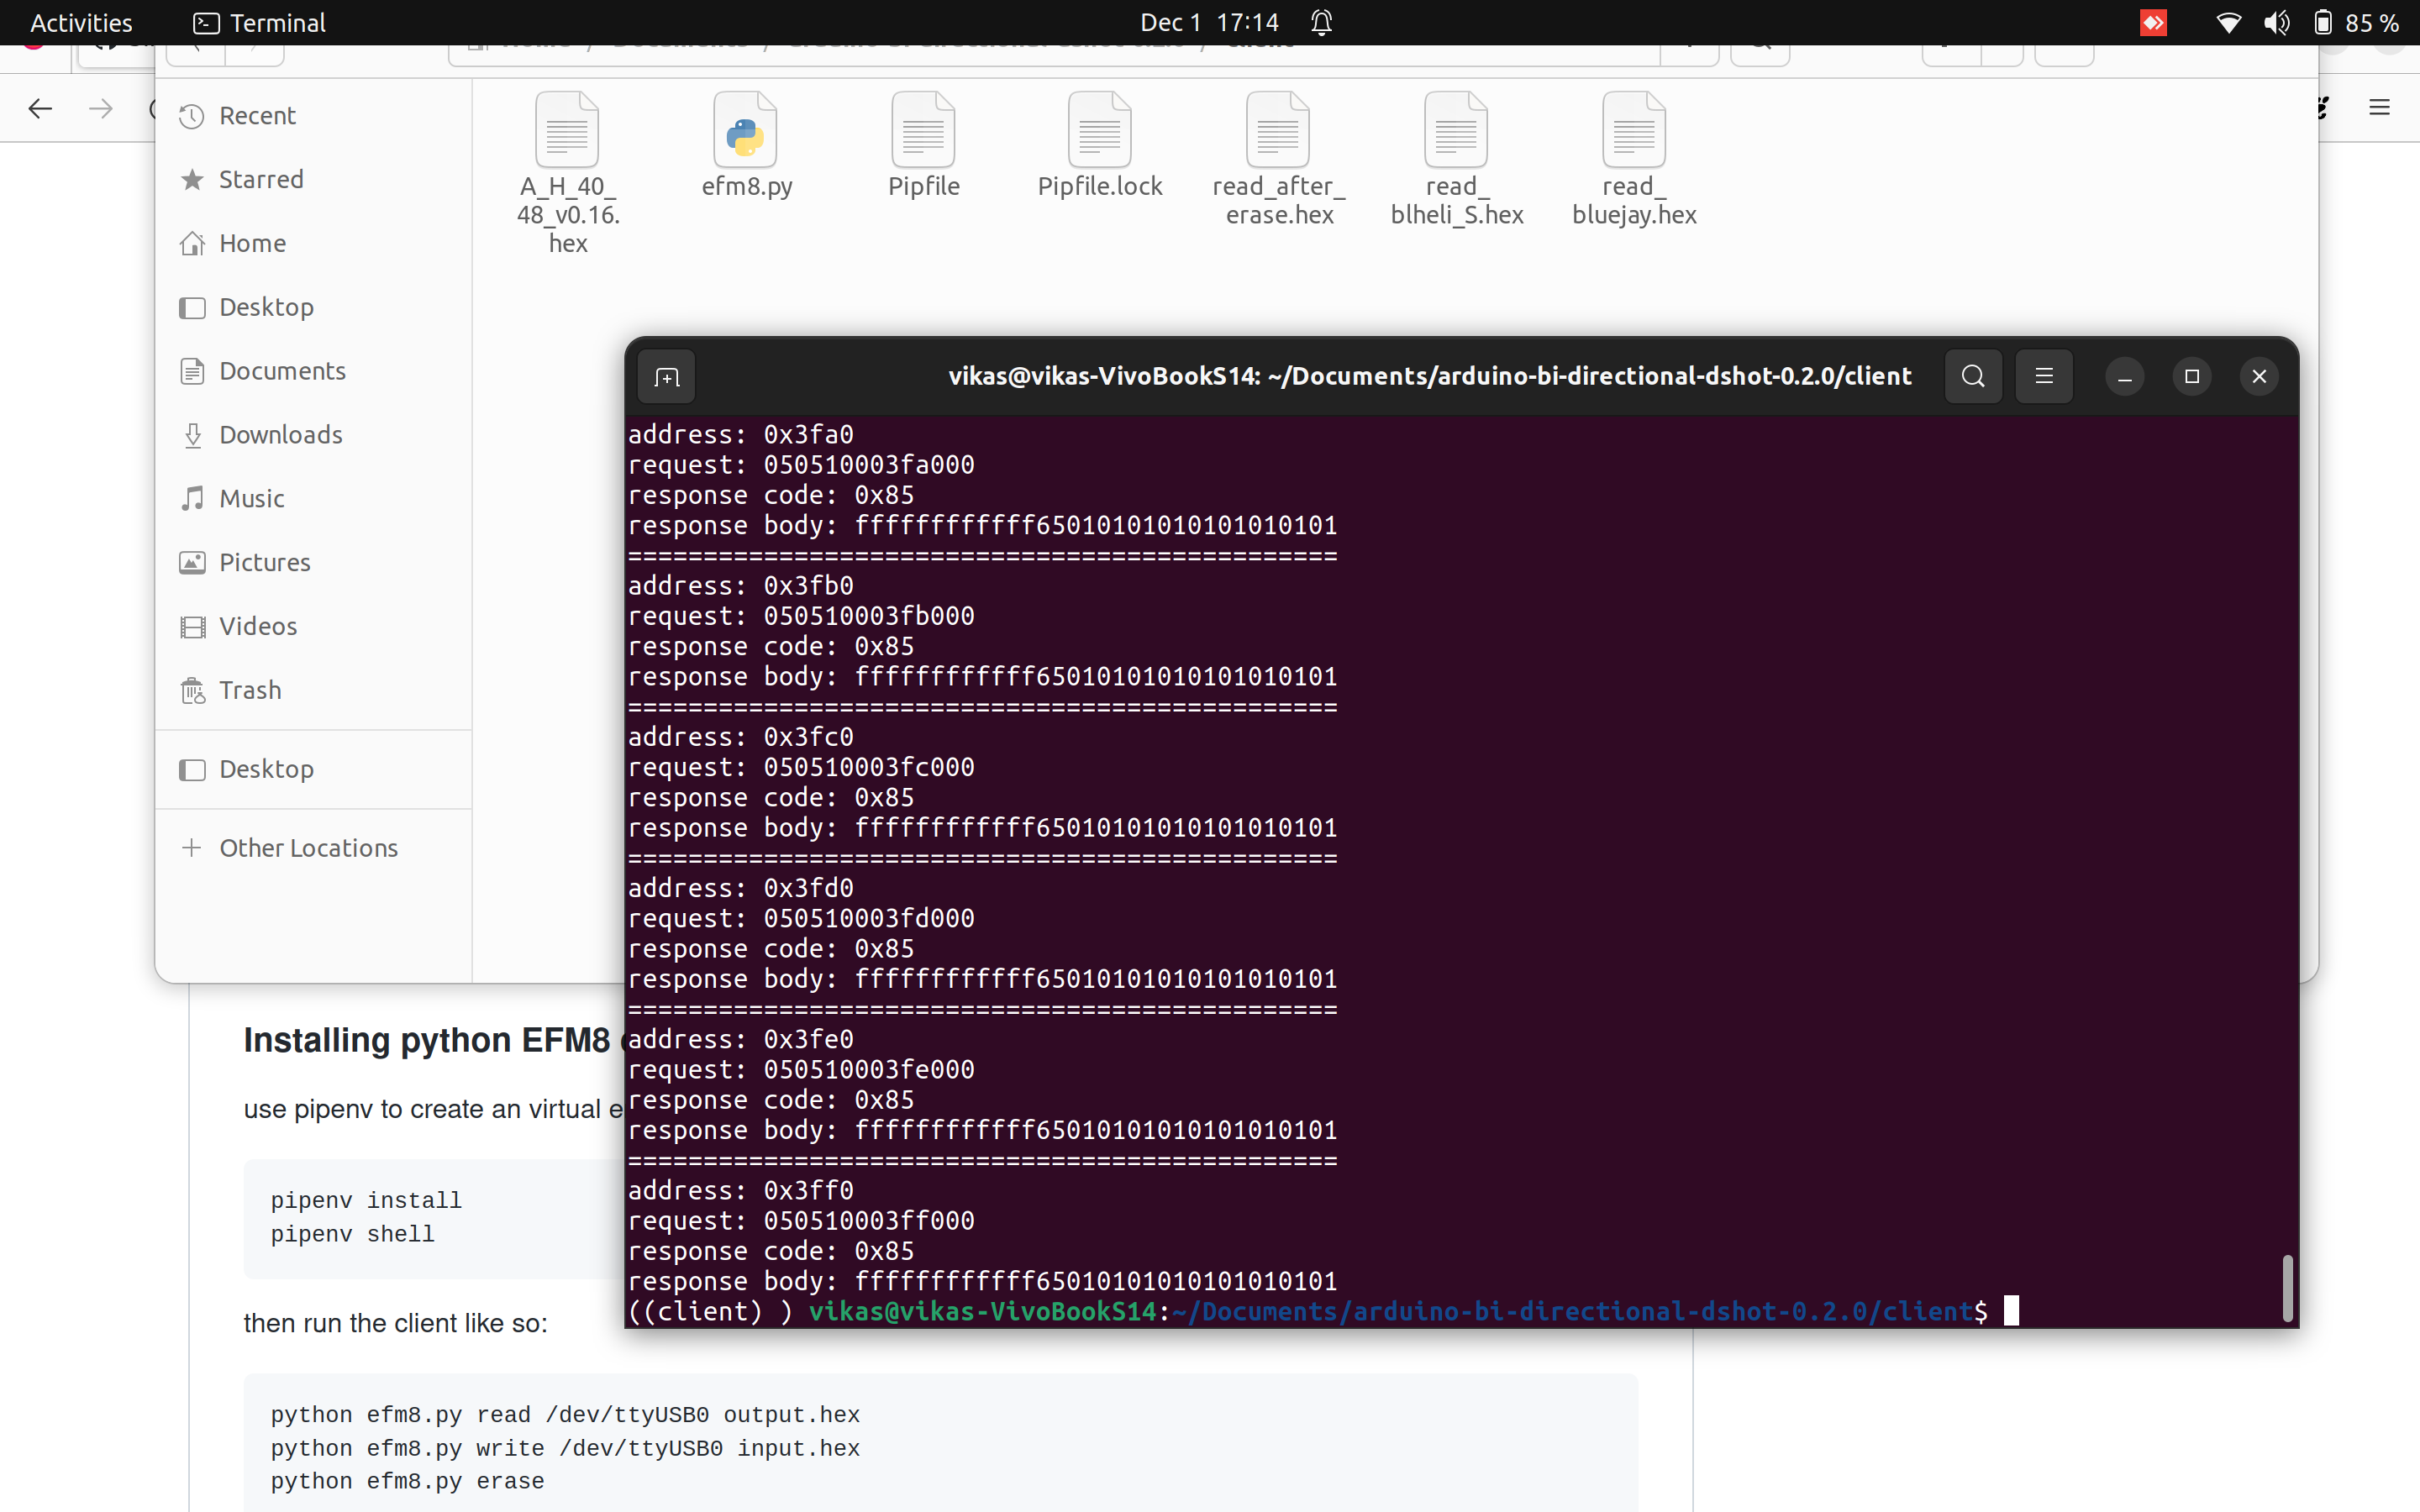Open the Files hamburger menu
Image resolution: width=2420 pixels, height=1512 pixels.
point(2380,107)
